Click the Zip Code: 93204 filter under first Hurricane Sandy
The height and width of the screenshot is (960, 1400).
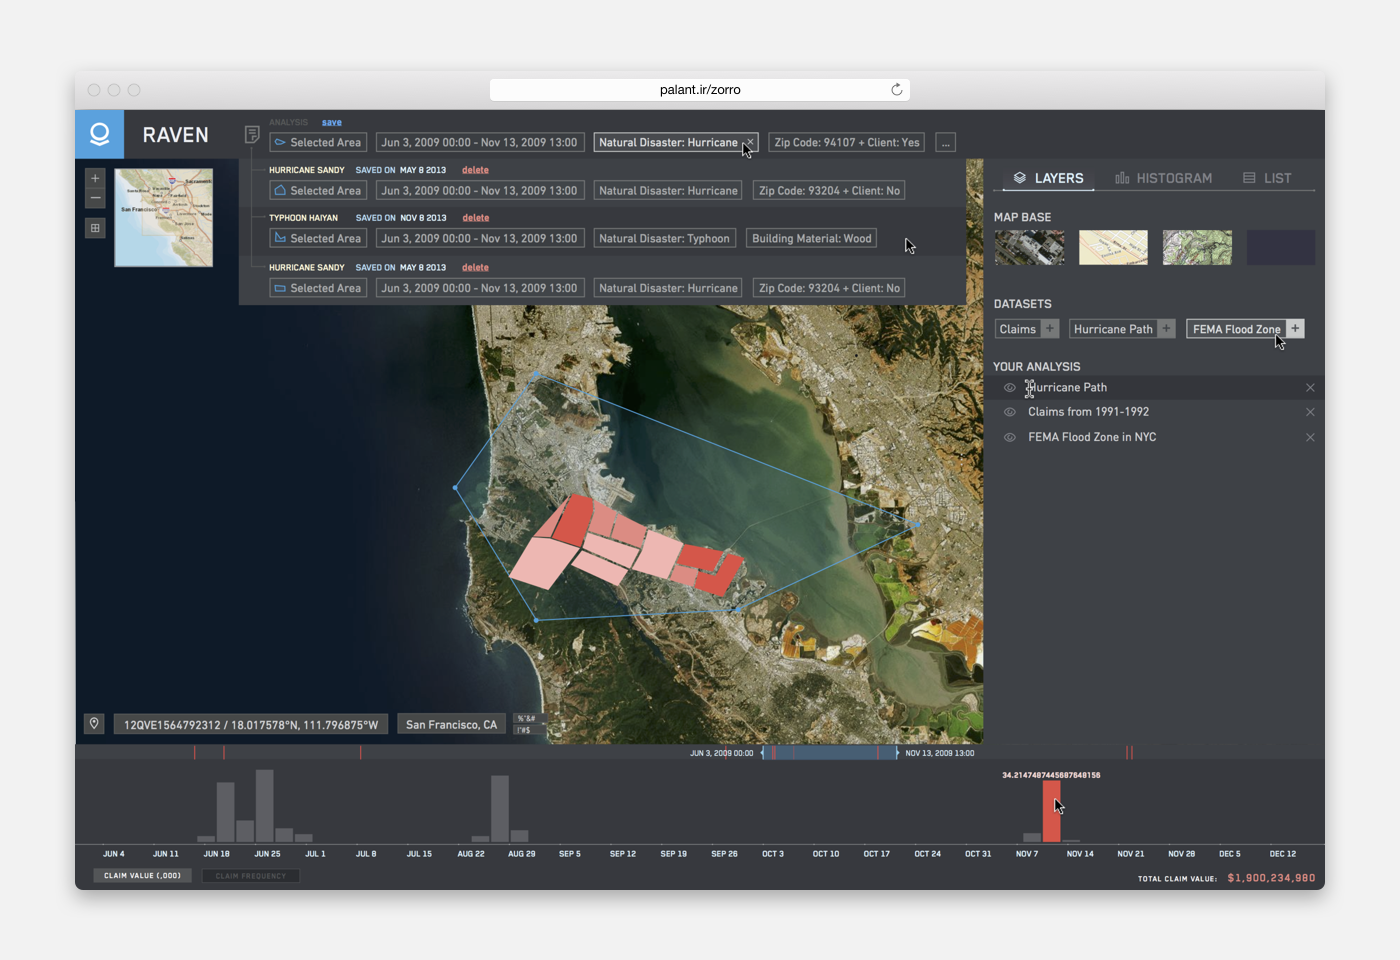tap(829, 190)
